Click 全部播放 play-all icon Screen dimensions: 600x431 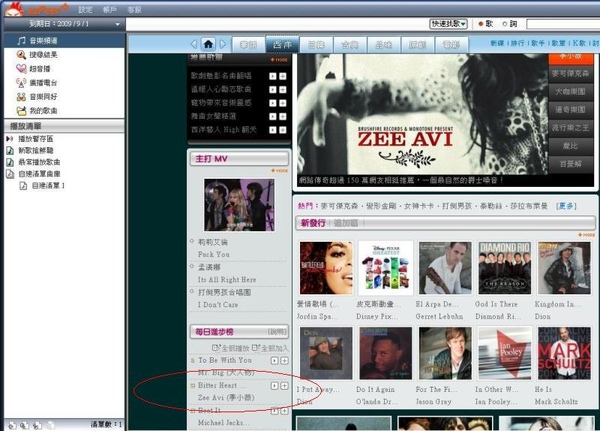(x=216, y=348)
